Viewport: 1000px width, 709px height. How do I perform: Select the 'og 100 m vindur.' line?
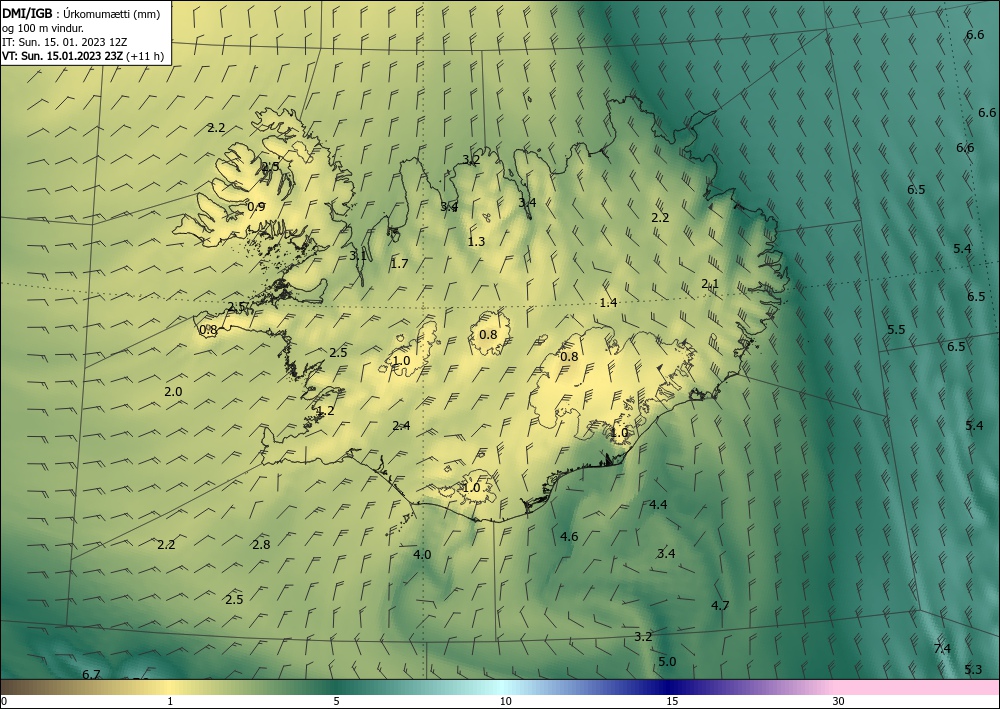[x=43, y=28]
